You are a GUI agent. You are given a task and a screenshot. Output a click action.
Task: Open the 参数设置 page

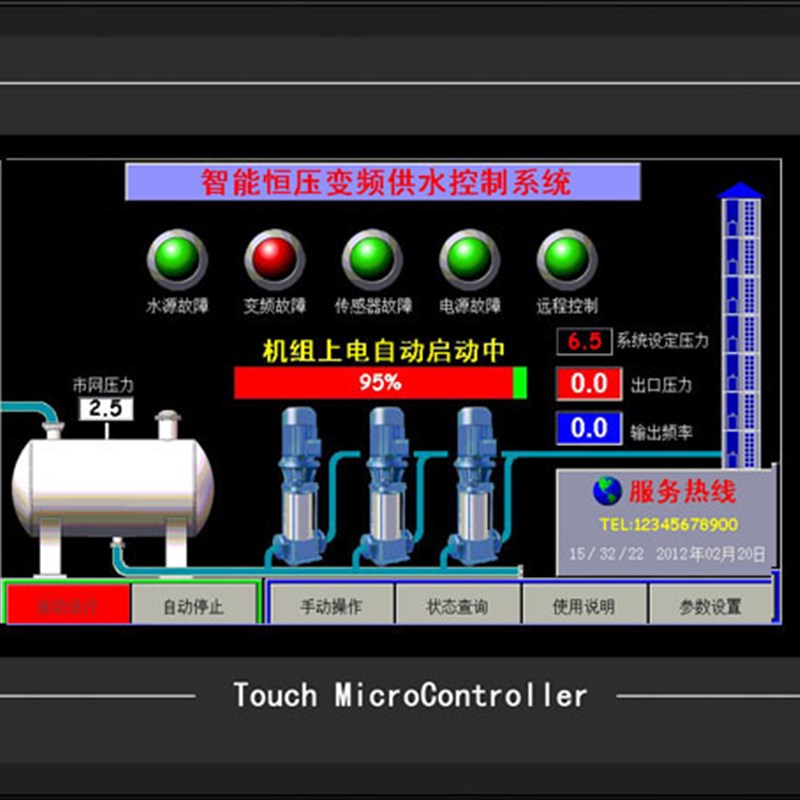point(710,605)
